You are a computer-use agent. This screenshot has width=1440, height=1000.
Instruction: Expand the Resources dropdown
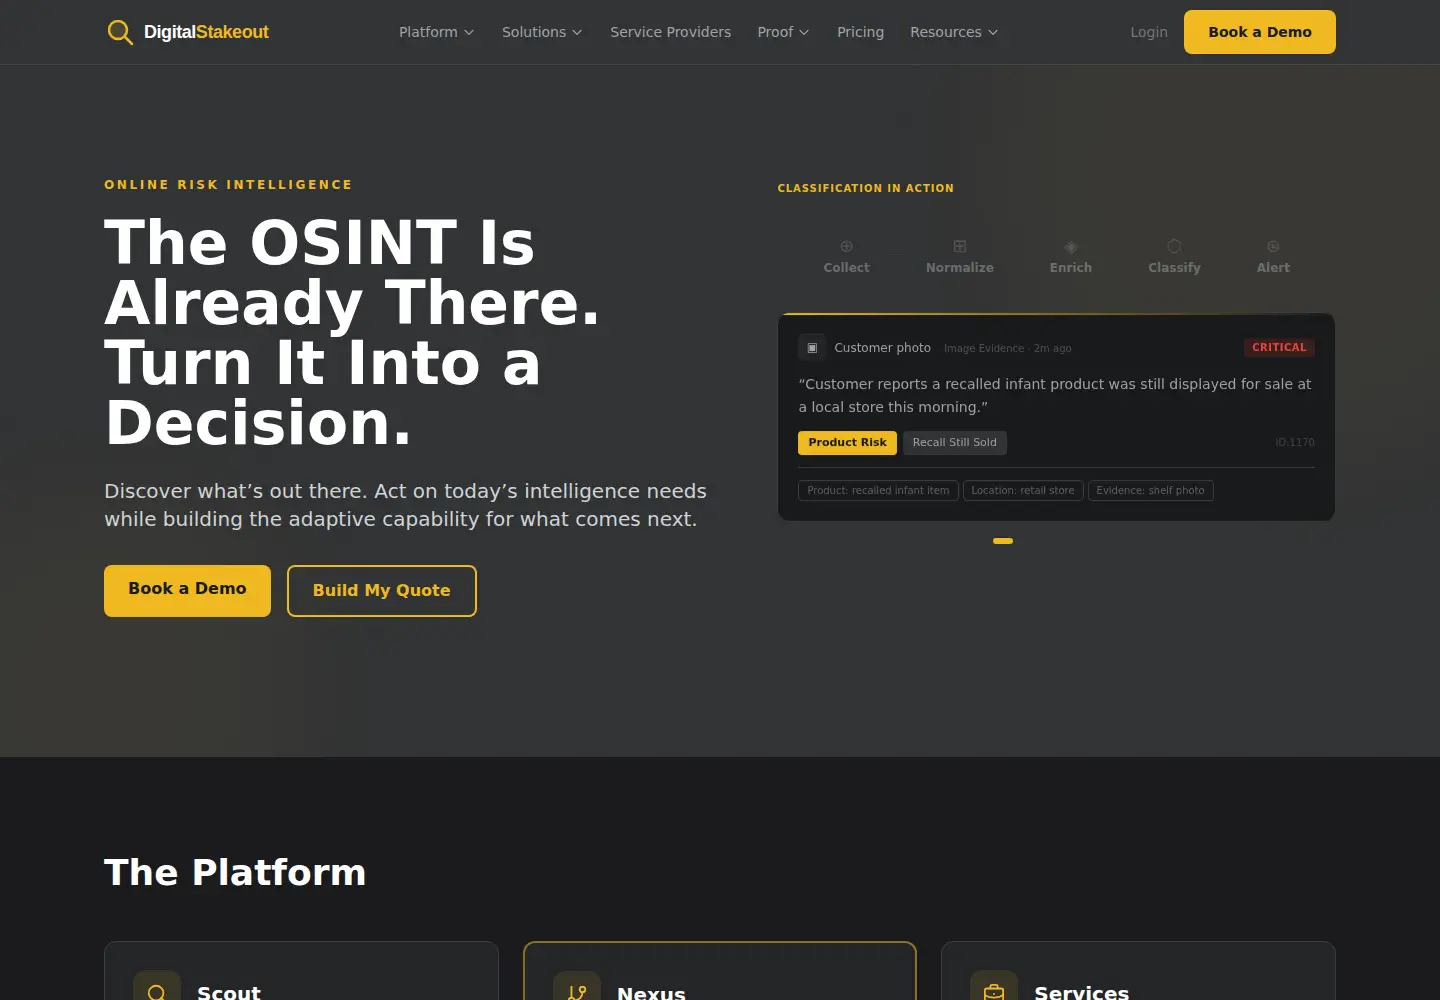click(x=954, y=32)
